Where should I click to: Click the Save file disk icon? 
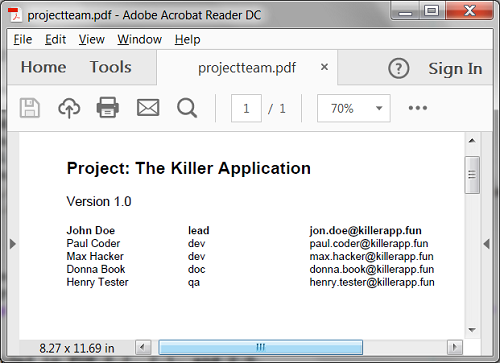pos(30,108)
